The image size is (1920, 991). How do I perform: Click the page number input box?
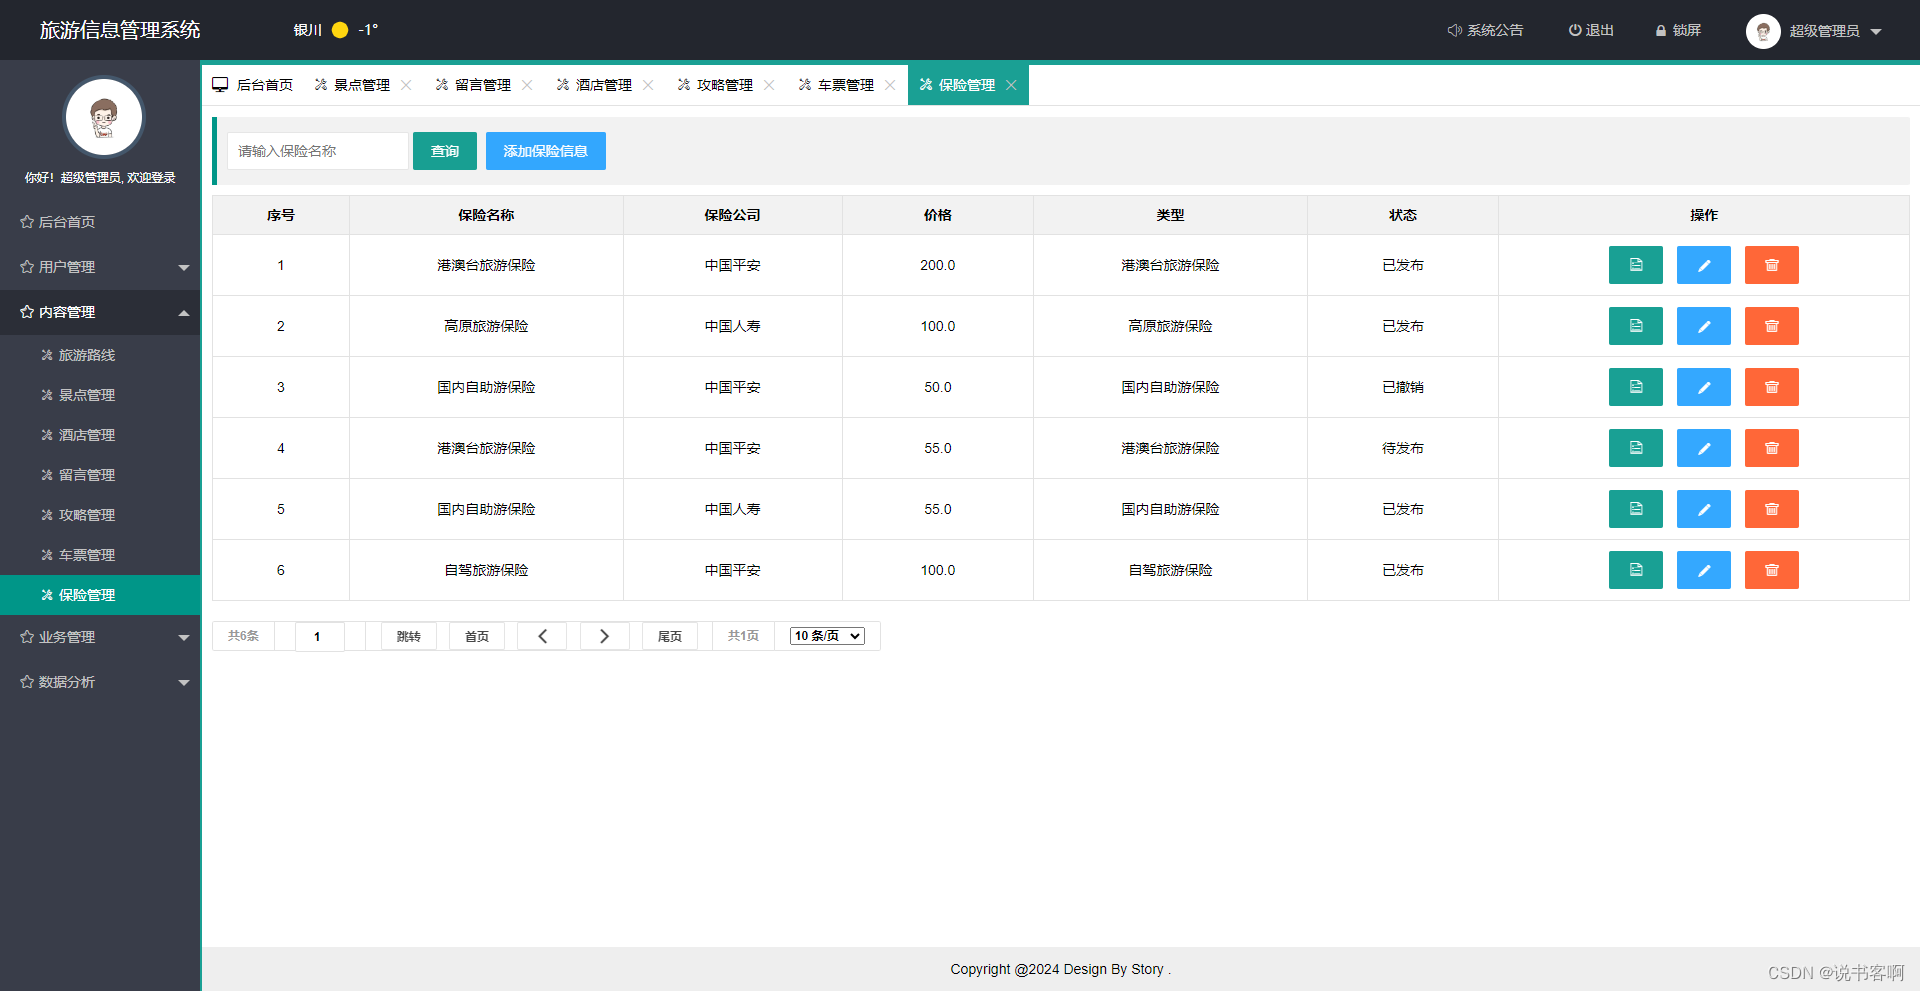point(319,636)
